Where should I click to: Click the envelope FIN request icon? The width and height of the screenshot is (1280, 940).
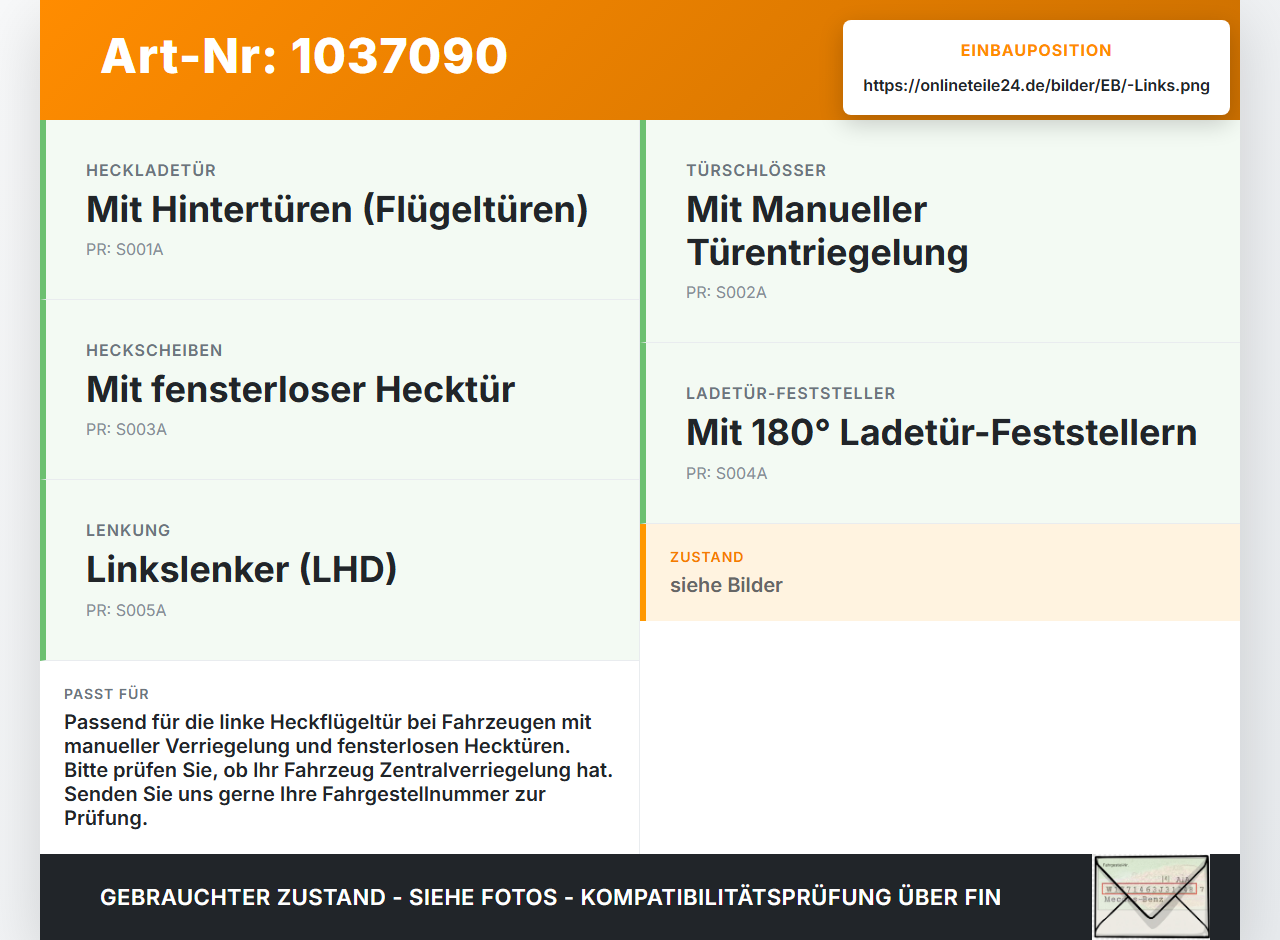pyautogui.click(x=1151, y=897)
